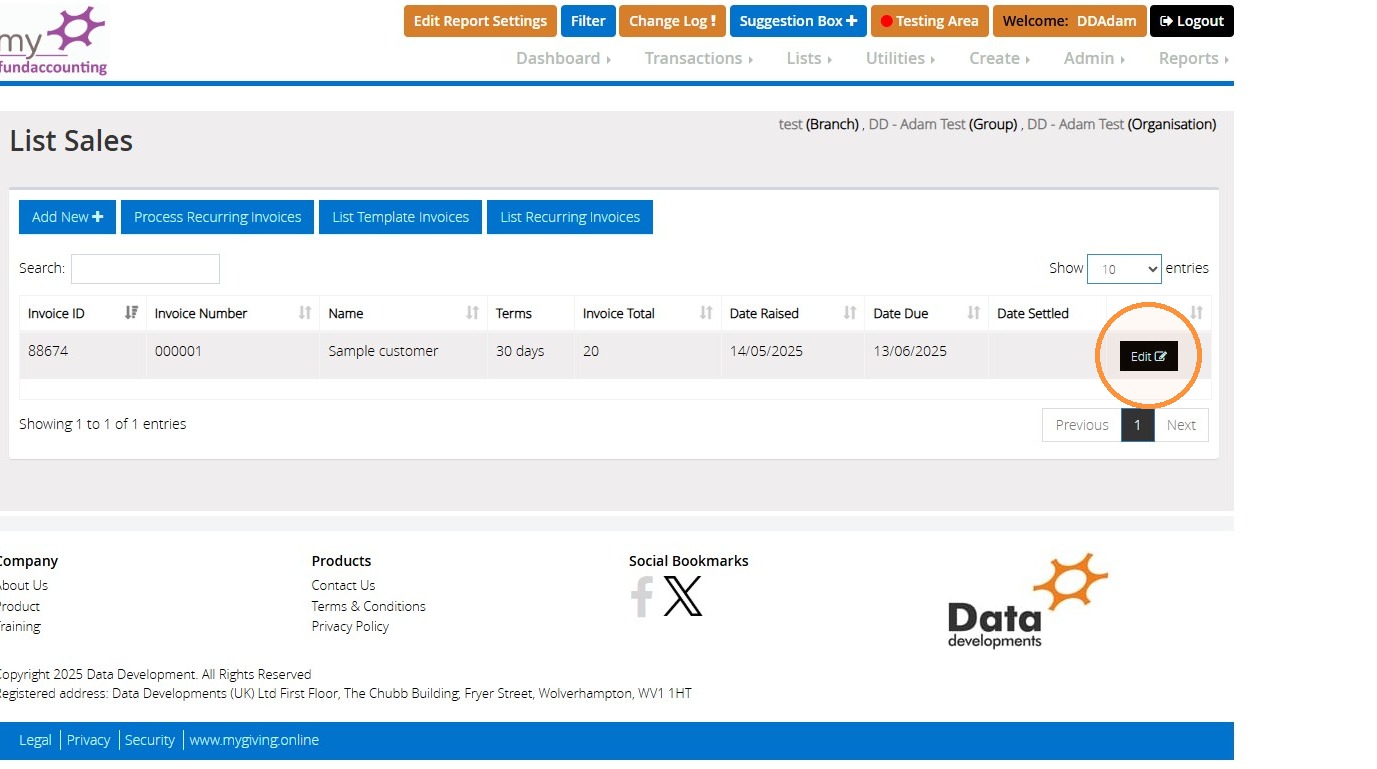Open the Utilities menu
This screenshot has width=1377, height=769.
[x=900, y=58]
